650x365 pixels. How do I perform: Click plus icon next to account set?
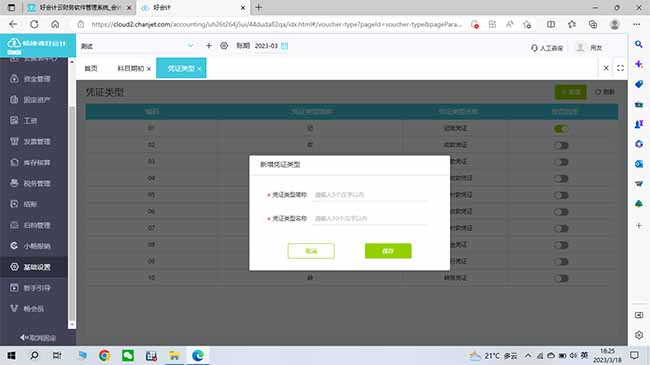pos(209,46)
